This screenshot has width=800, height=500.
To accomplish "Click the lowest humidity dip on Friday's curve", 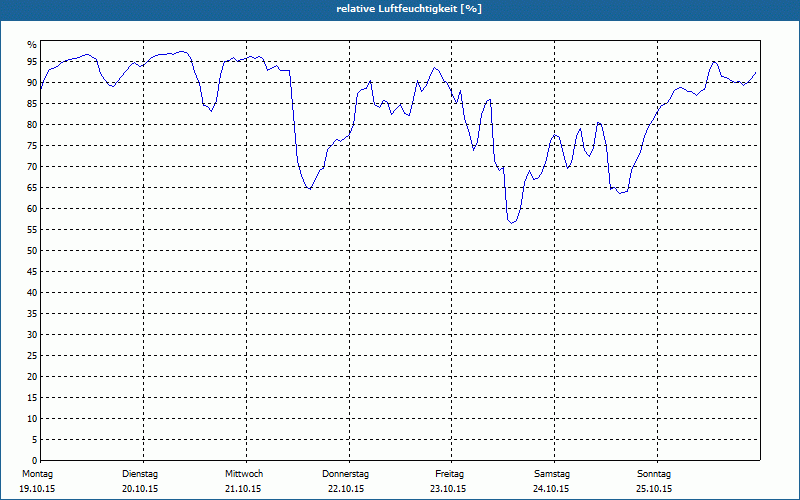I will click(x=511, y=222).
